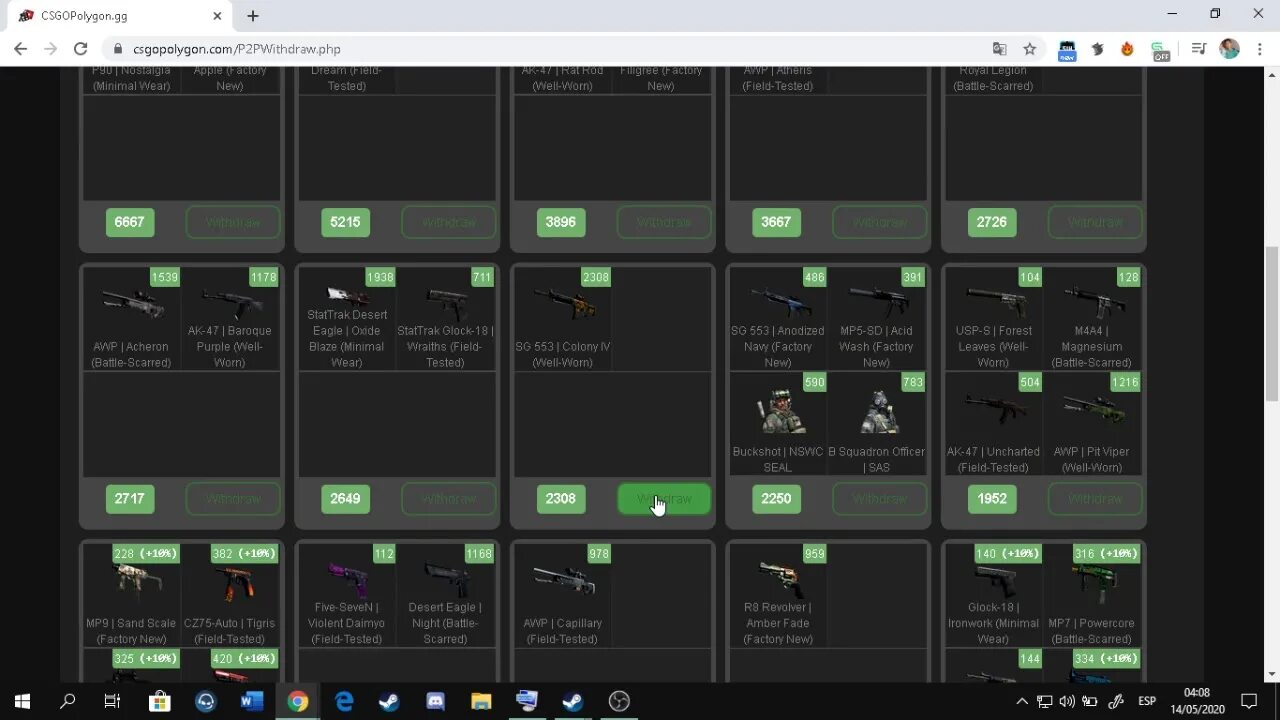1280x720 pixels.
Task: Select the MP5-SD Acid Wash item
Action: pos(876,319)
